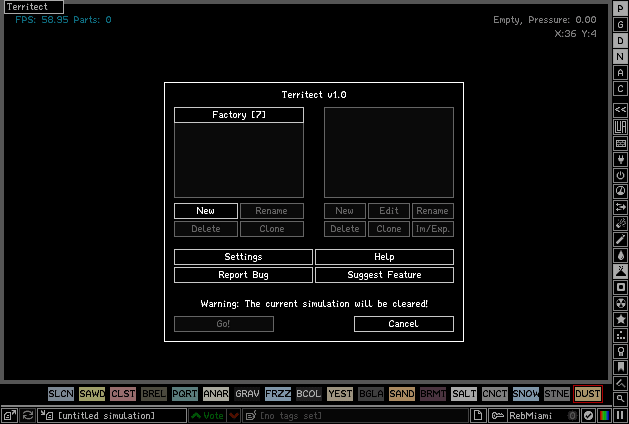Viewport: 629px width, 424px height.
Task: Click the reload simulation icon
Action: click(x=27, y=416)
